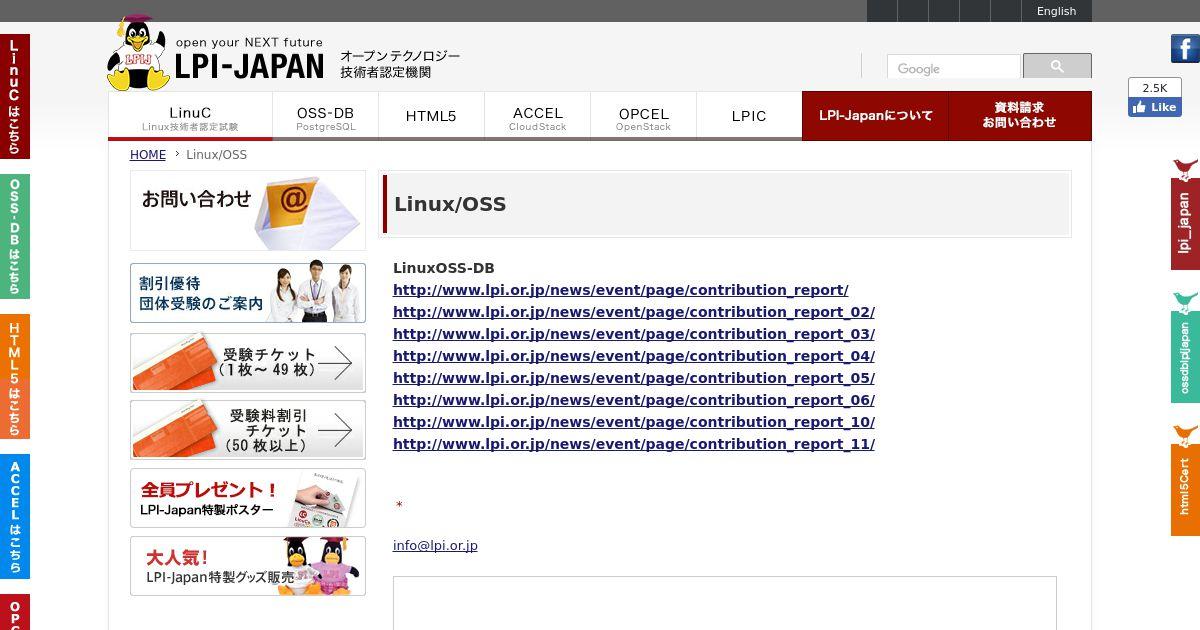Open the contribution_report_06/ link
The image size is (1200, 630).
634,400
